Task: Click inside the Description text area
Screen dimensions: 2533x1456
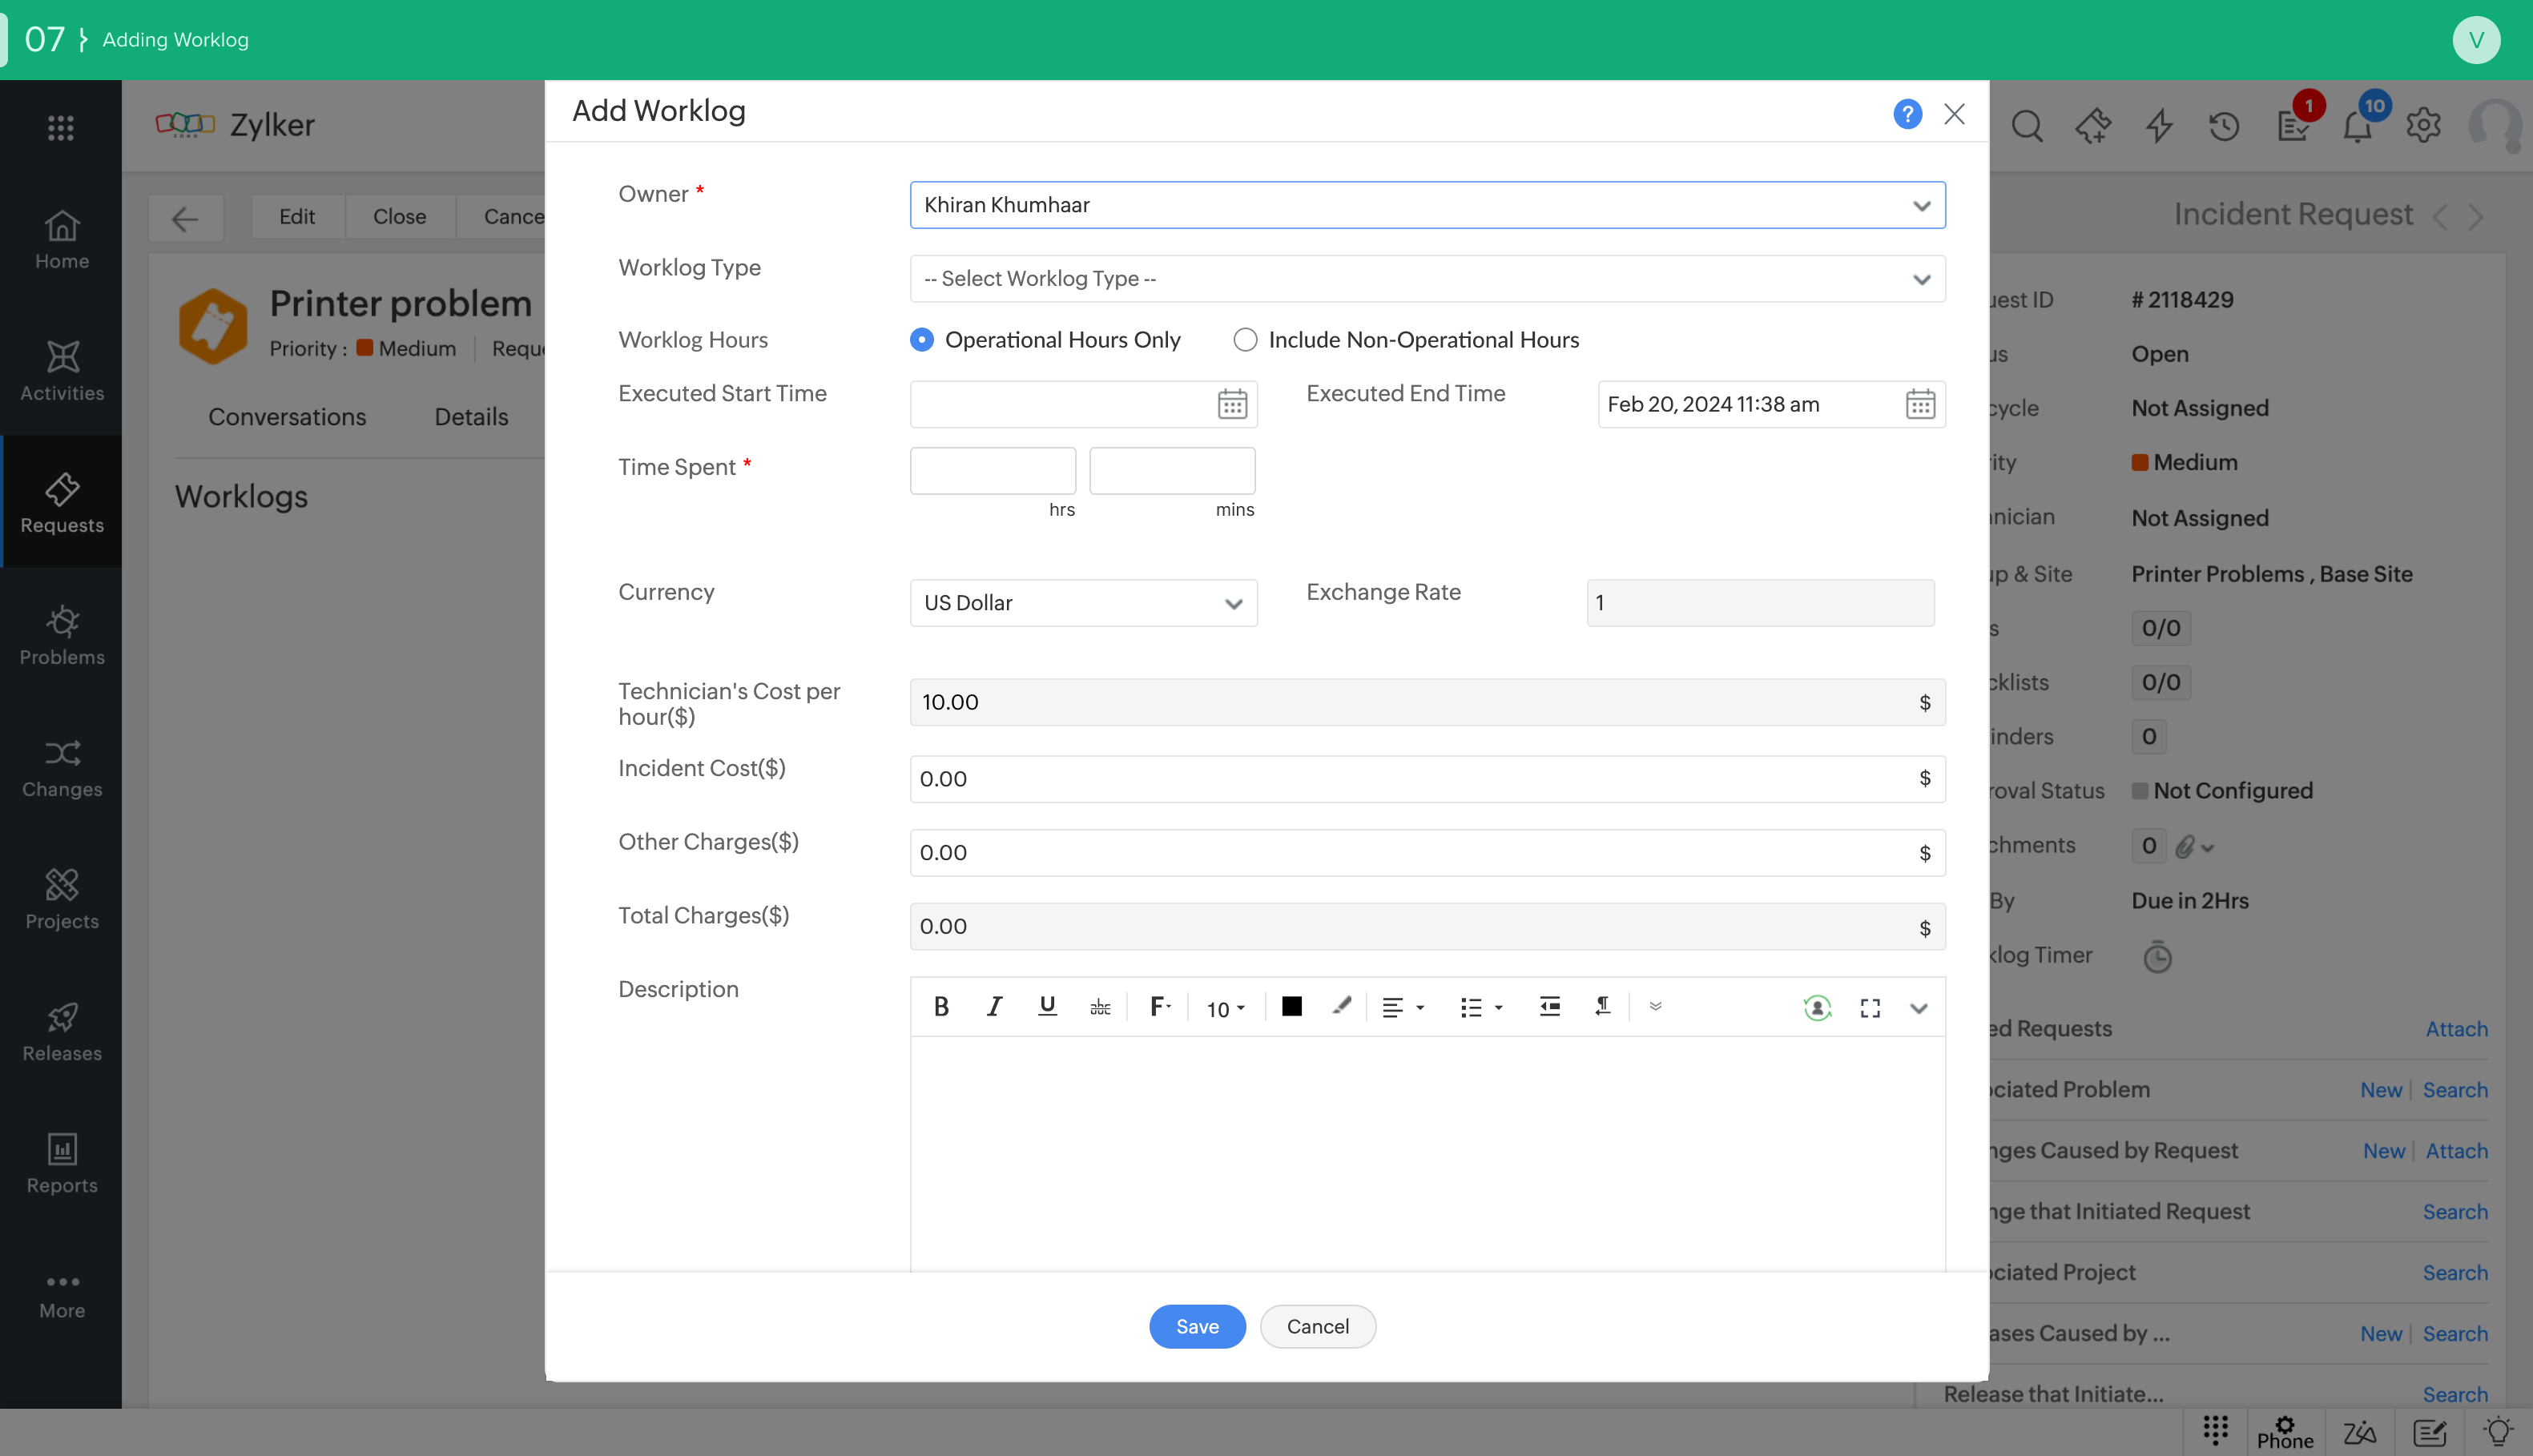Action: 1427,1154
